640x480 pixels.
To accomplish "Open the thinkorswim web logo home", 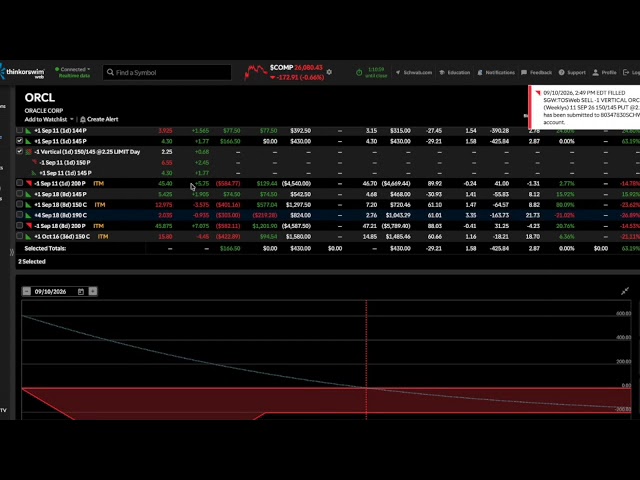I will coord(22,73).
